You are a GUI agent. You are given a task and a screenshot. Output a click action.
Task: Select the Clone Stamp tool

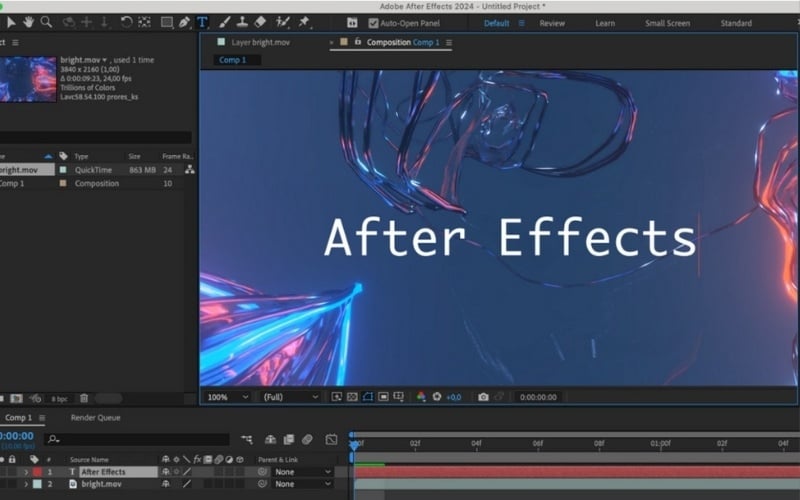242,22
